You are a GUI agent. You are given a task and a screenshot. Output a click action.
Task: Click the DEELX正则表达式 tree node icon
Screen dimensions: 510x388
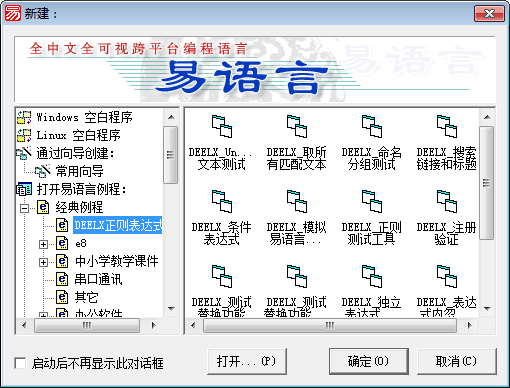coord(62,225)
